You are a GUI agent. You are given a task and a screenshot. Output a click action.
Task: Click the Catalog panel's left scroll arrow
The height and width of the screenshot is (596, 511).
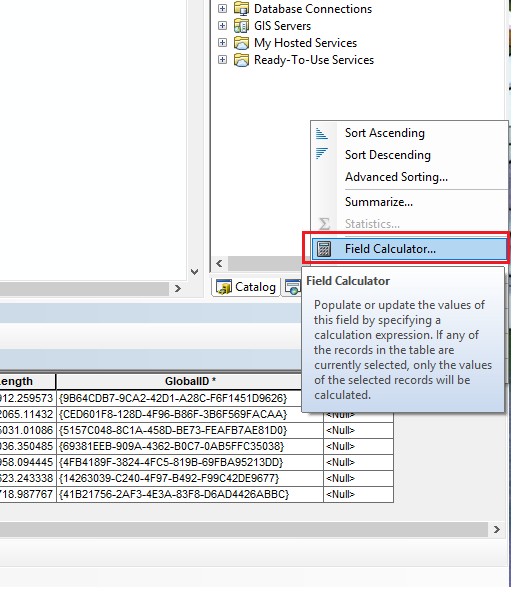tap(219, 263)
